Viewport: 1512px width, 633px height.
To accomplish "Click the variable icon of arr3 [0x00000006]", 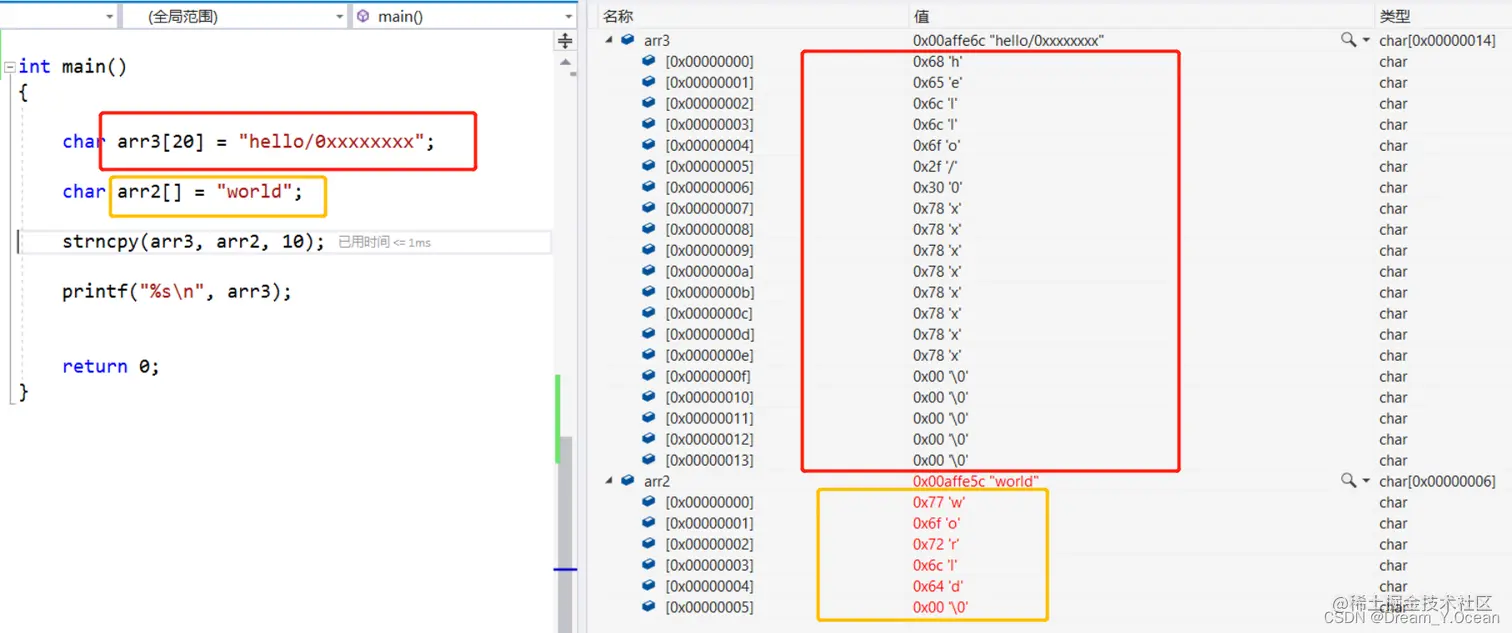I will (649, 187).
